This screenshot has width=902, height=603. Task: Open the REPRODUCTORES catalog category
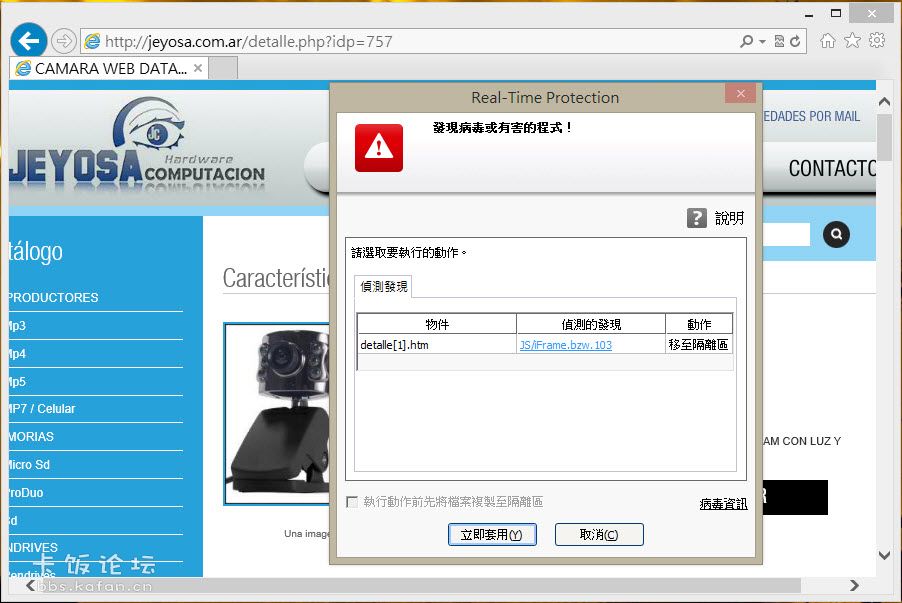coord(53,297)
